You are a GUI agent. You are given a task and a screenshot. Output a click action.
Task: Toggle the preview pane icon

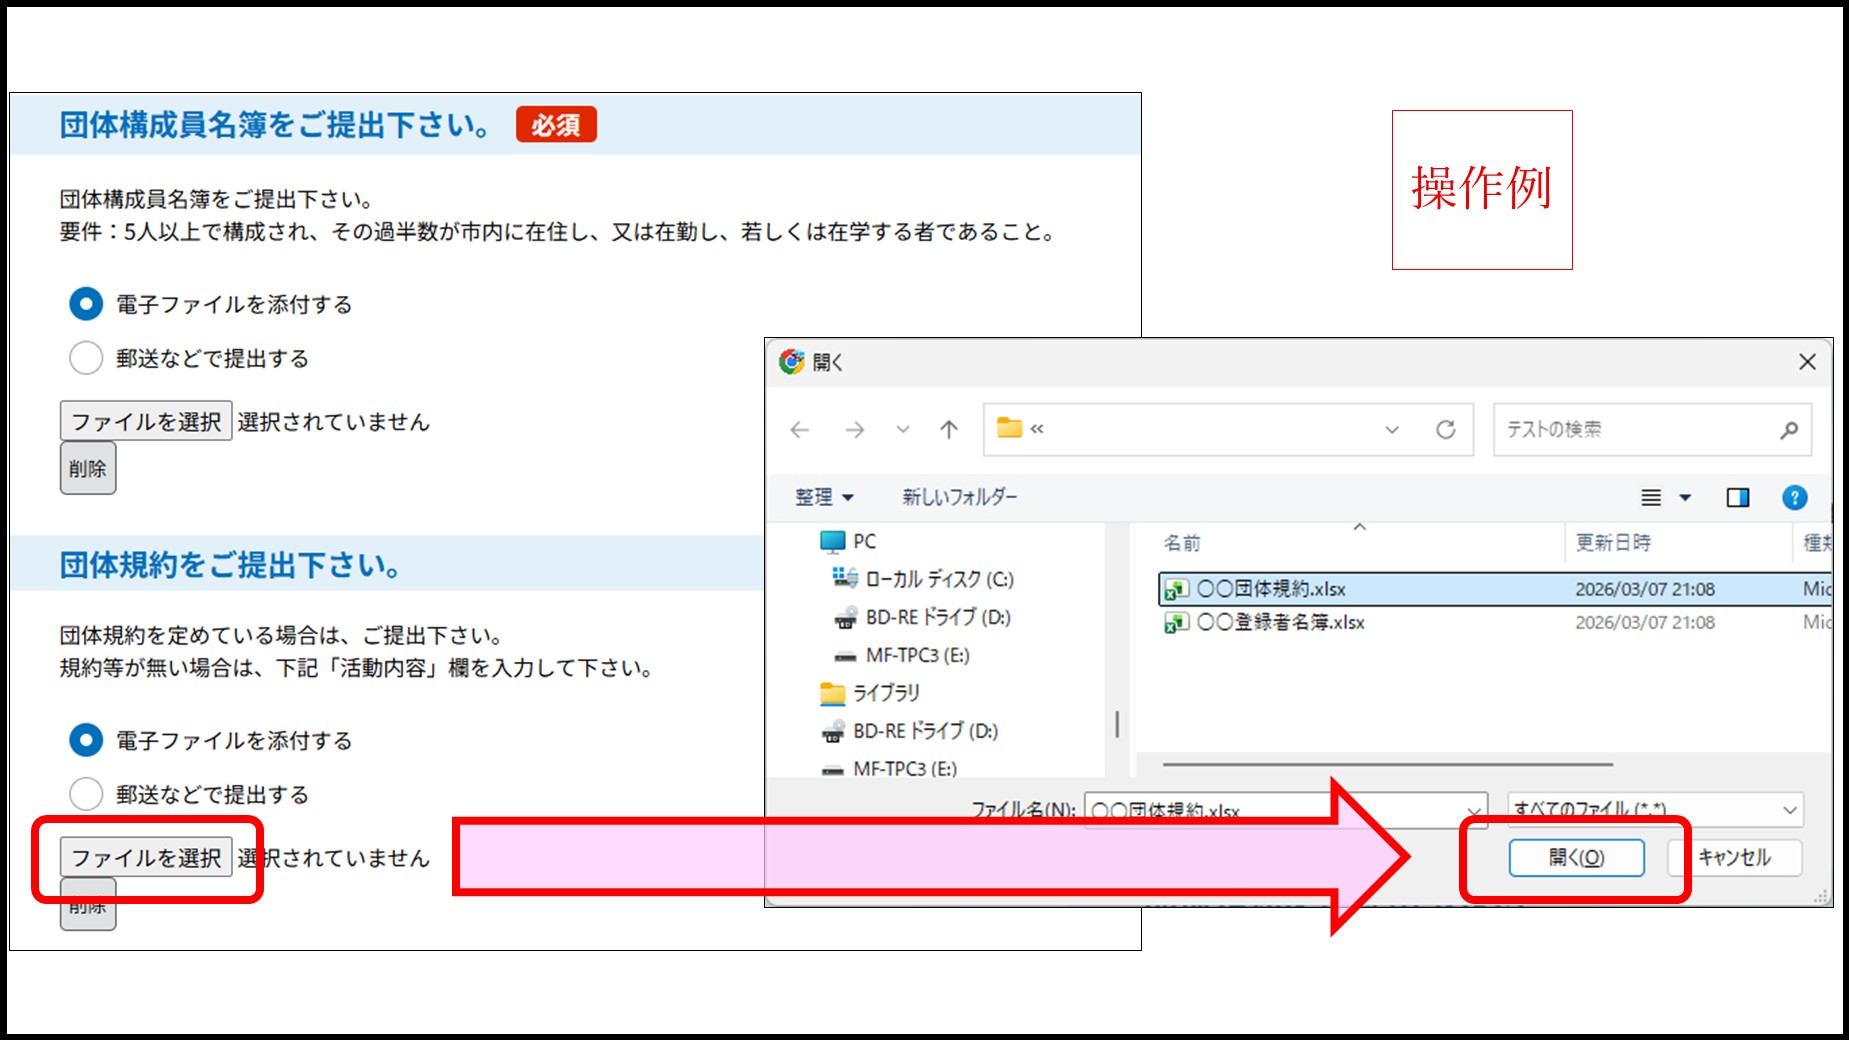click(1737, 497)
